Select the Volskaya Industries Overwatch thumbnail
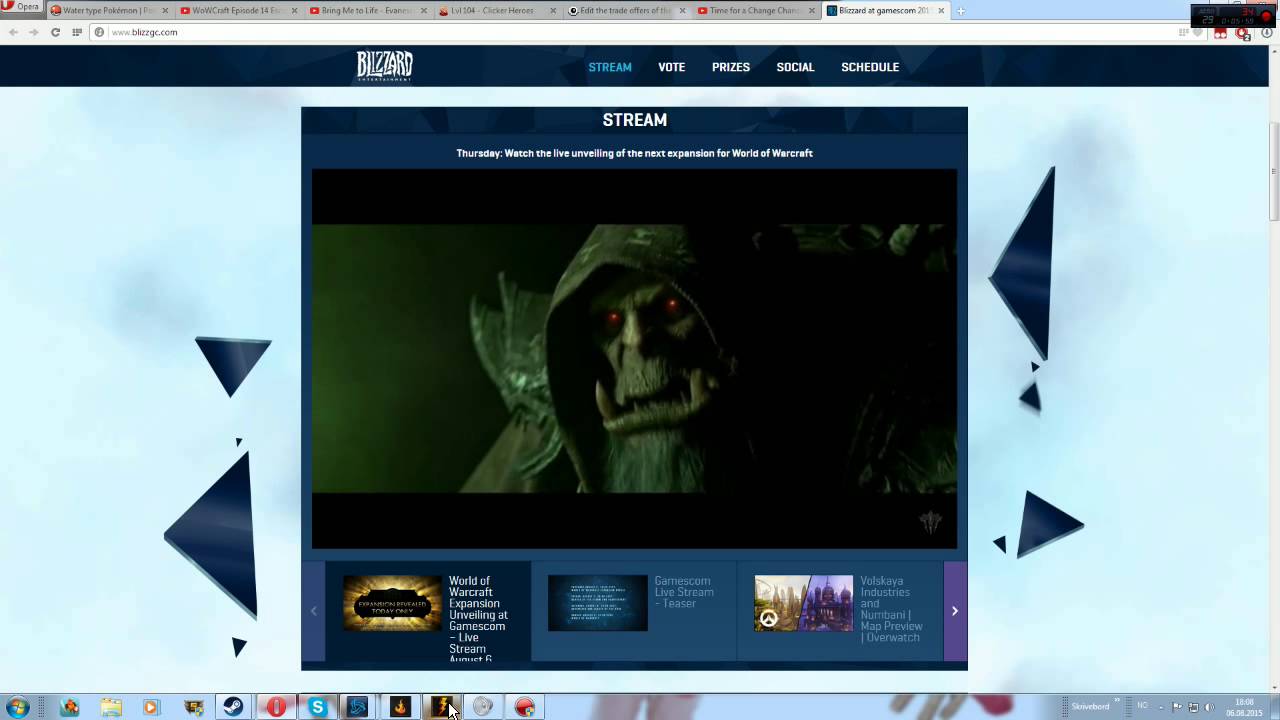The width and height of the screenshot is (1280, 720). (804, 603)
